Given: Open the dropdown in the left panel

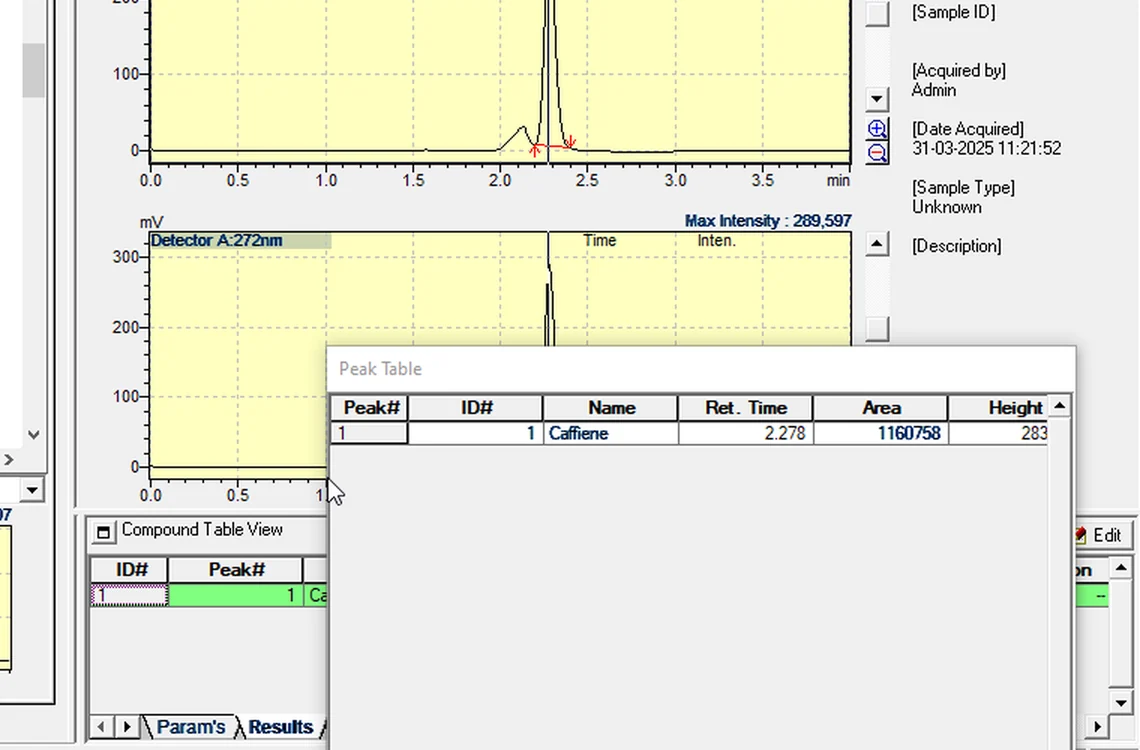Looking at the screenshot, I should tap(32, 490).
